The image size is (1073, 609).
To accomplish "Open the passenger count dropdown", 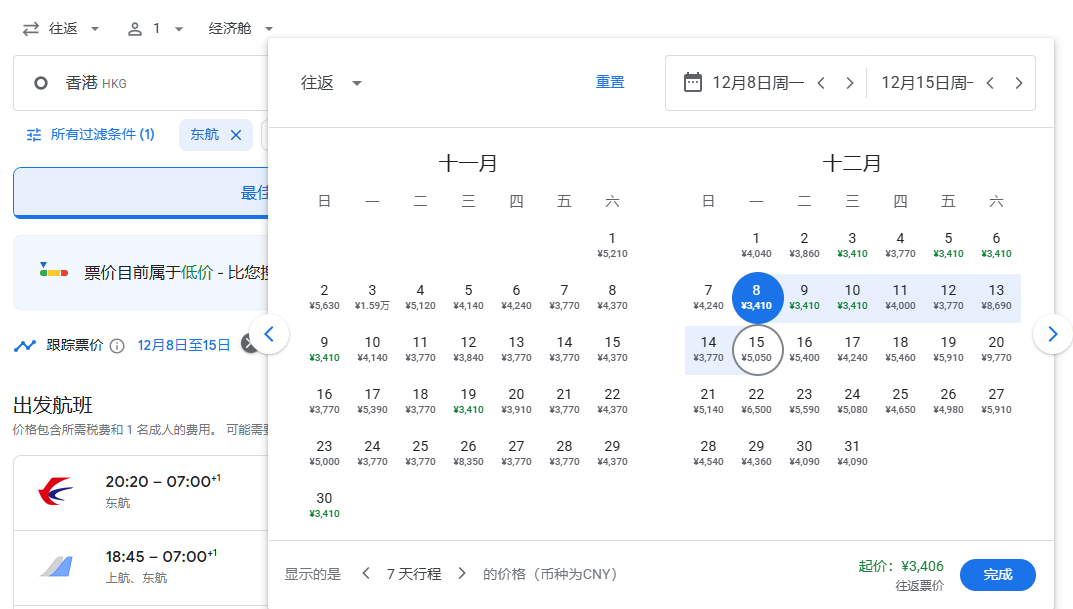I will (156, 29).
